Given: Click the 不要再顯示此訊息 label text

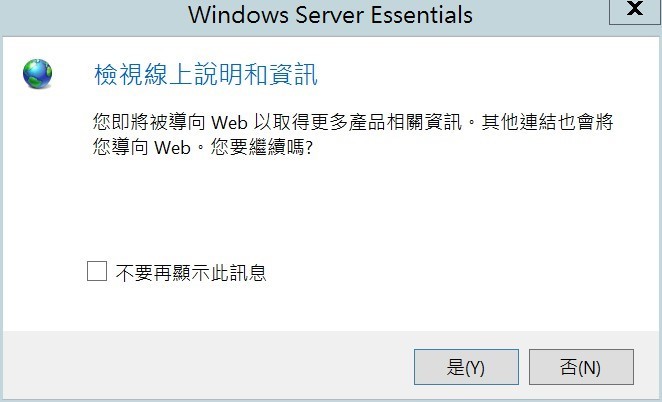Looking at the screenshot, I should click(190, 272).
